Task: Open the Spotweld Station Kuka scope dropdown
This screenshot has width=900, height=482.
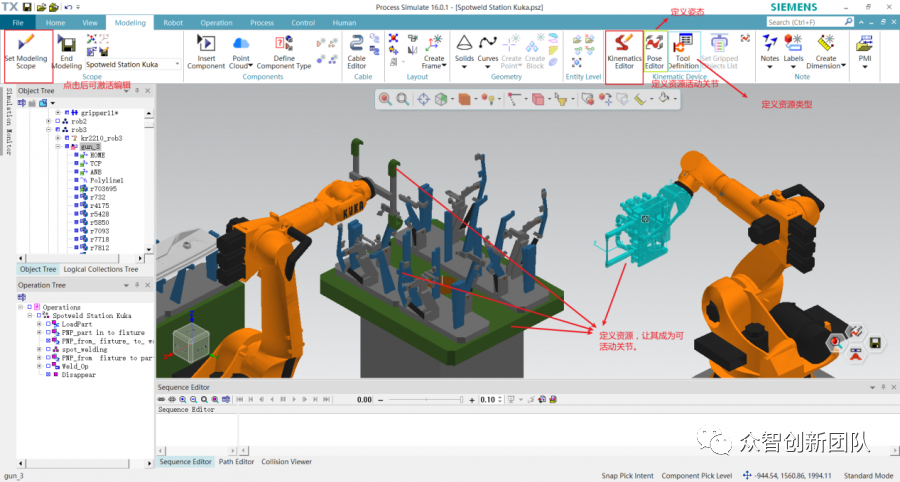Action: click(176, 64)
